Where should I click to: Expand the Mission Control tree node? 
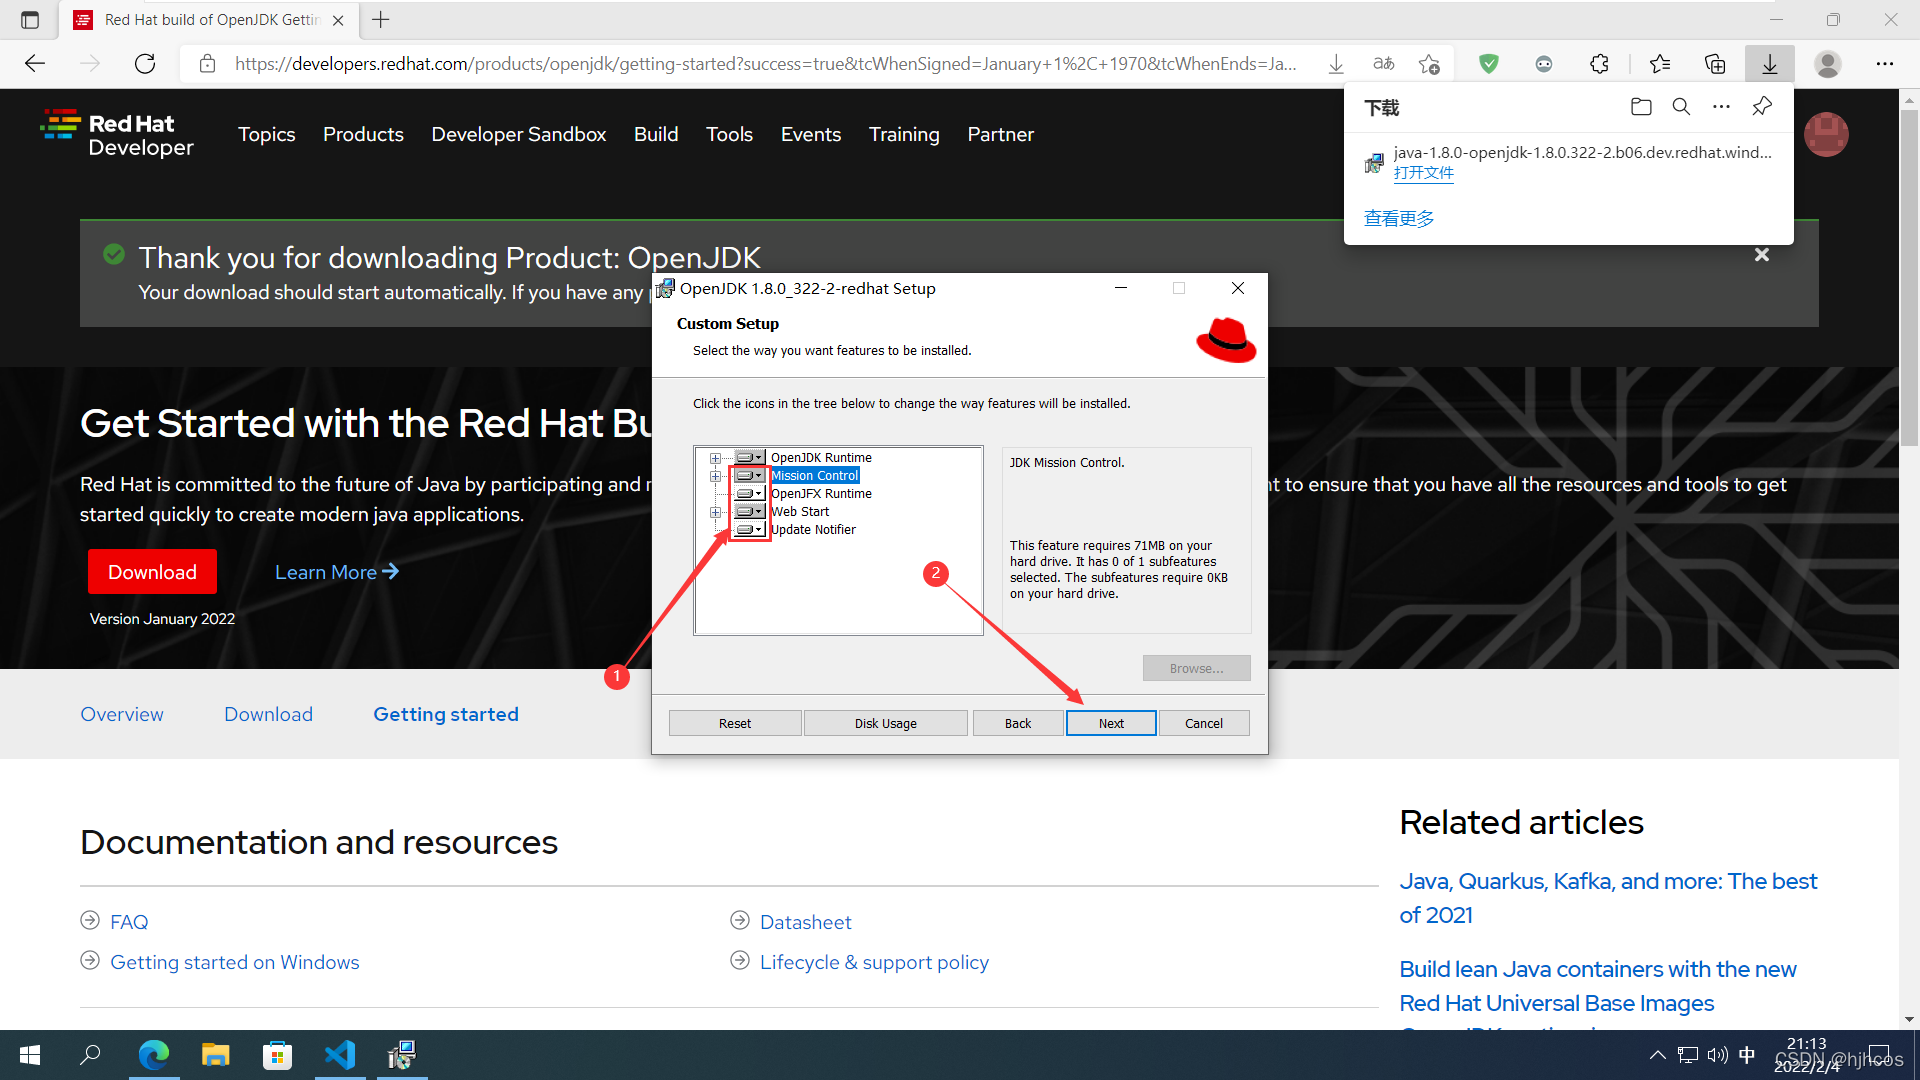coord(715,476)
